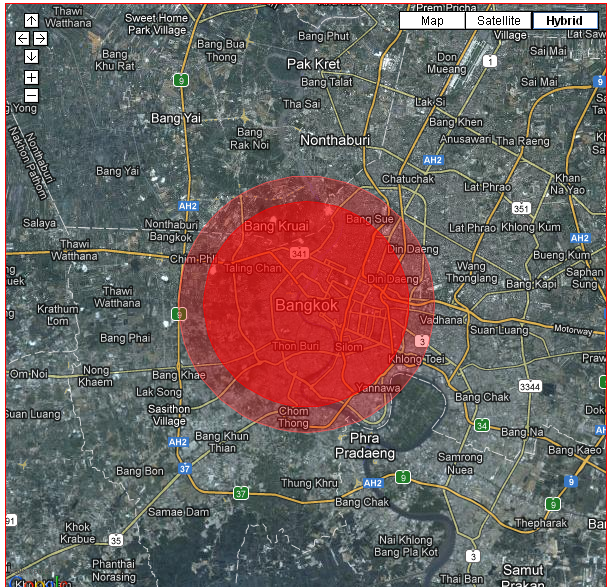The image size is (615, 587).
Task: Click the Nong Khaem label
Action: pos(96,376)
